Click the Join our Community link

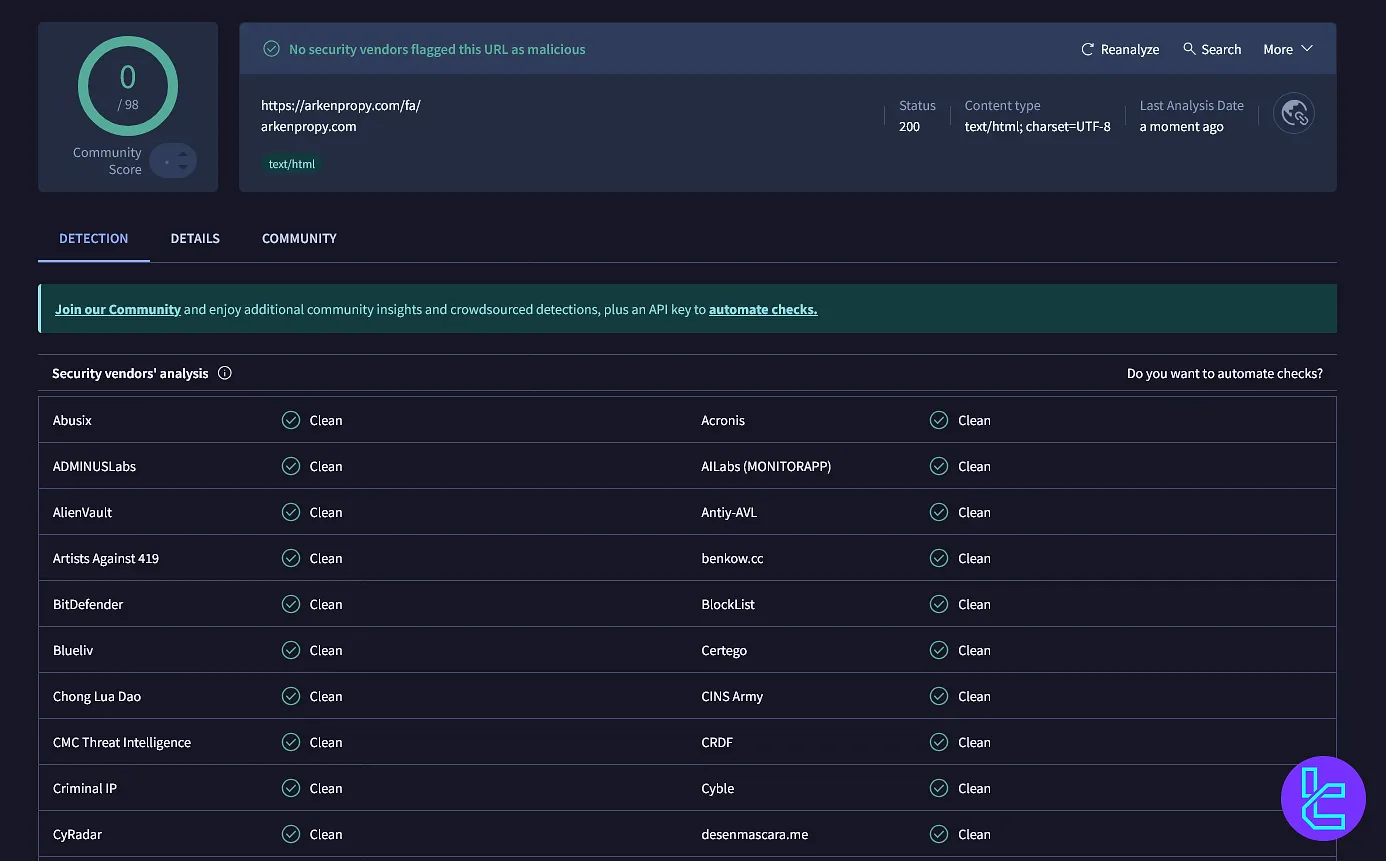coord(117,309)
